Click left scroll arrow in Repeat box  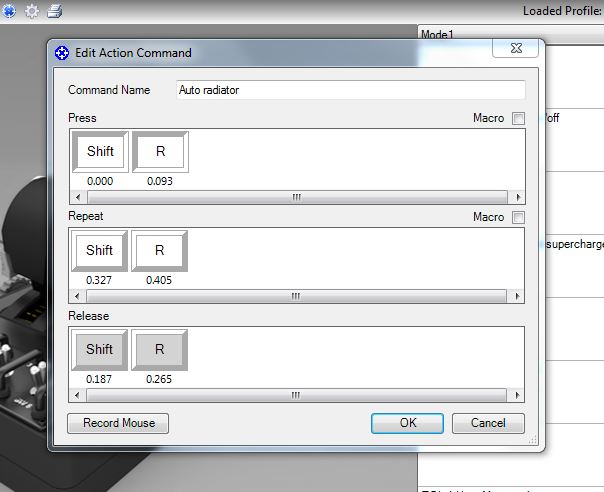point(77,296)
